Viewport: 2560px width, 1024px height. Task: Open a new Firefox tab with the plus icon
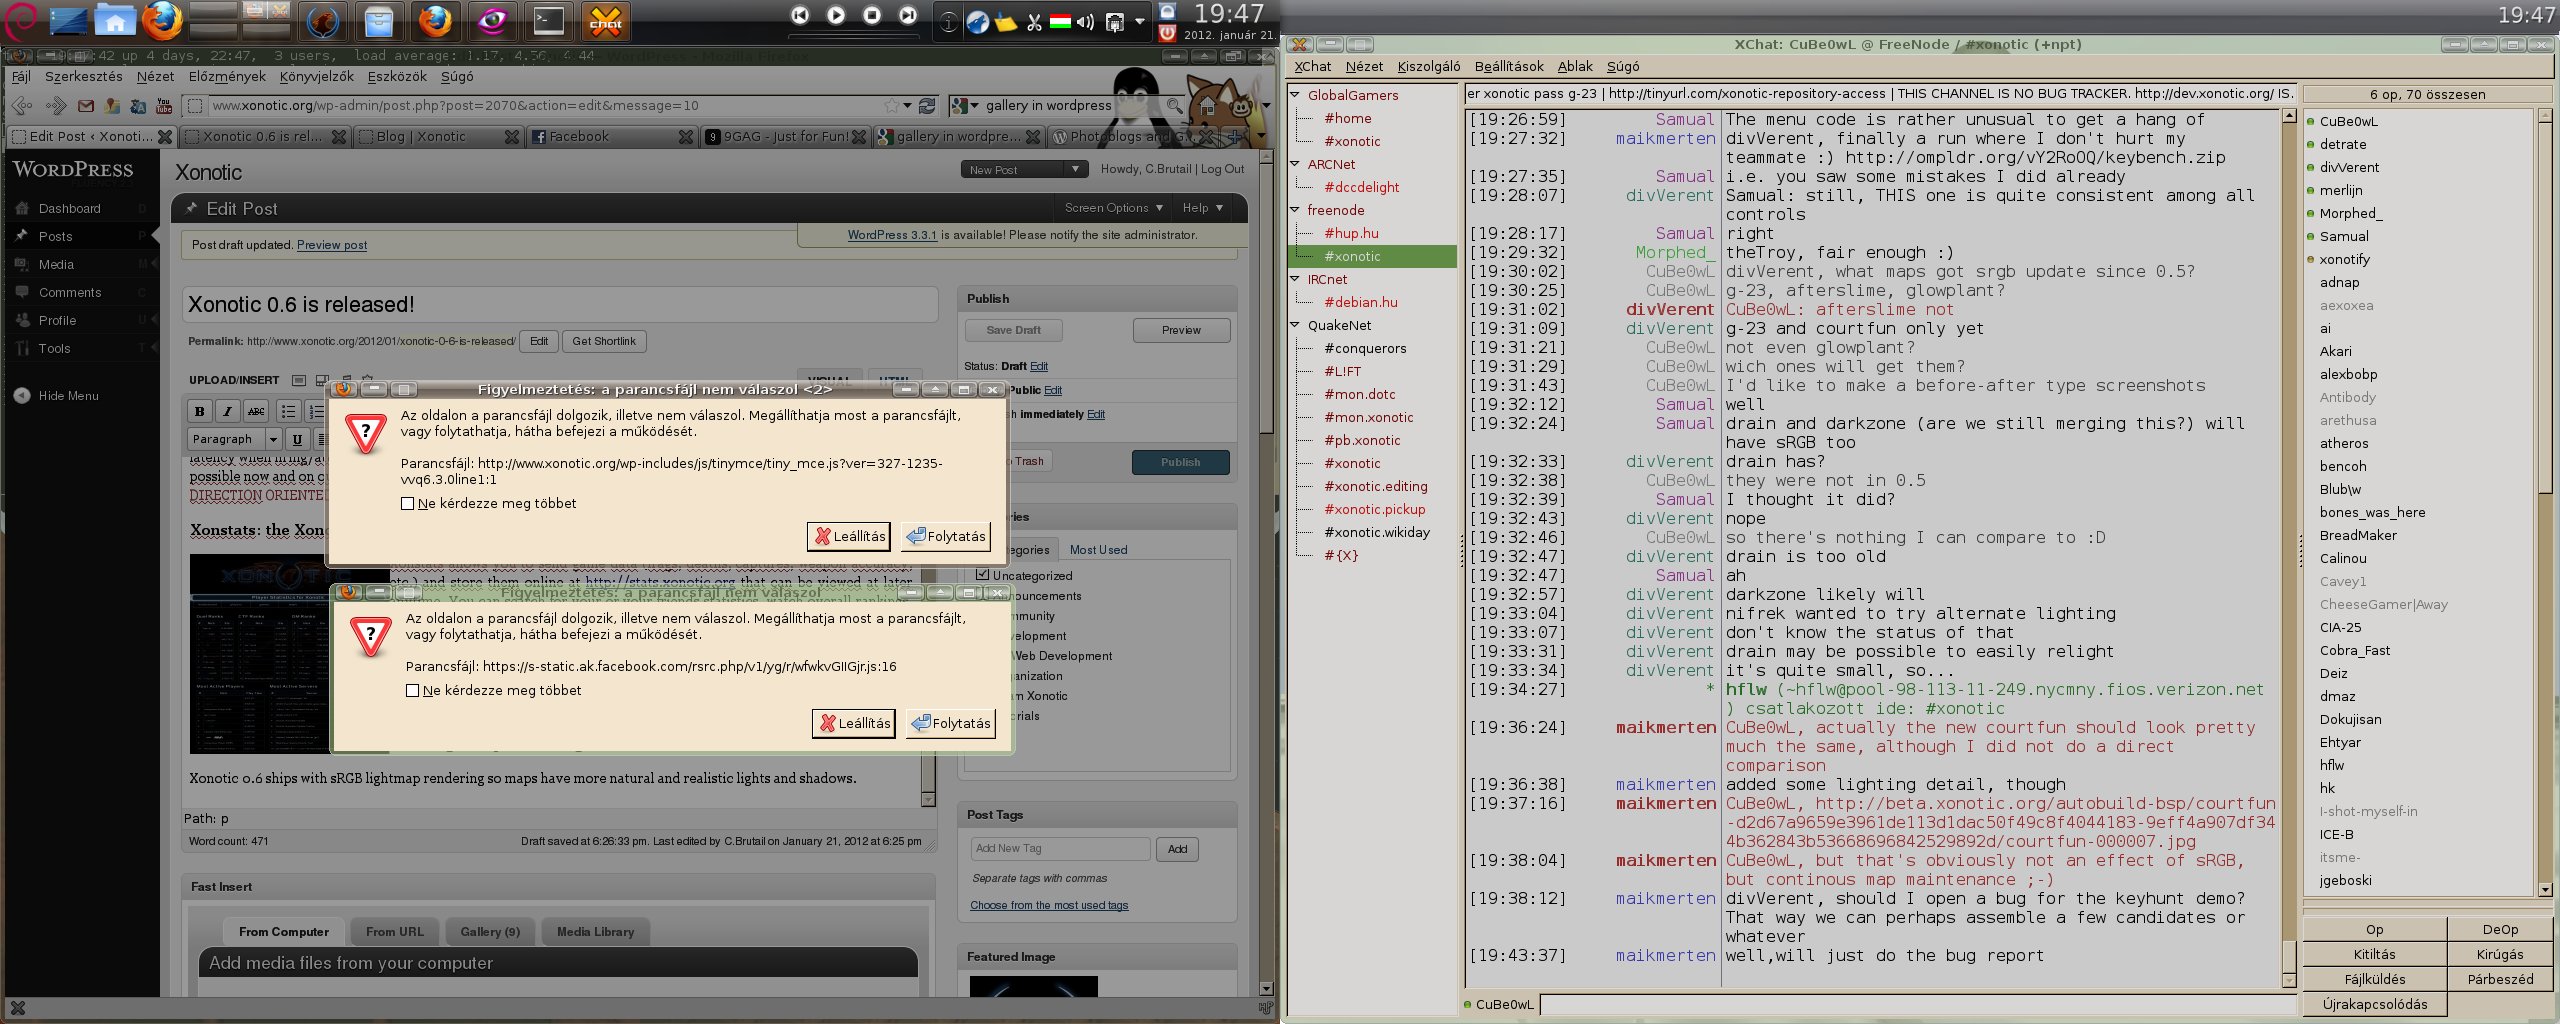pyautogui.click(x=1235, y=136)
